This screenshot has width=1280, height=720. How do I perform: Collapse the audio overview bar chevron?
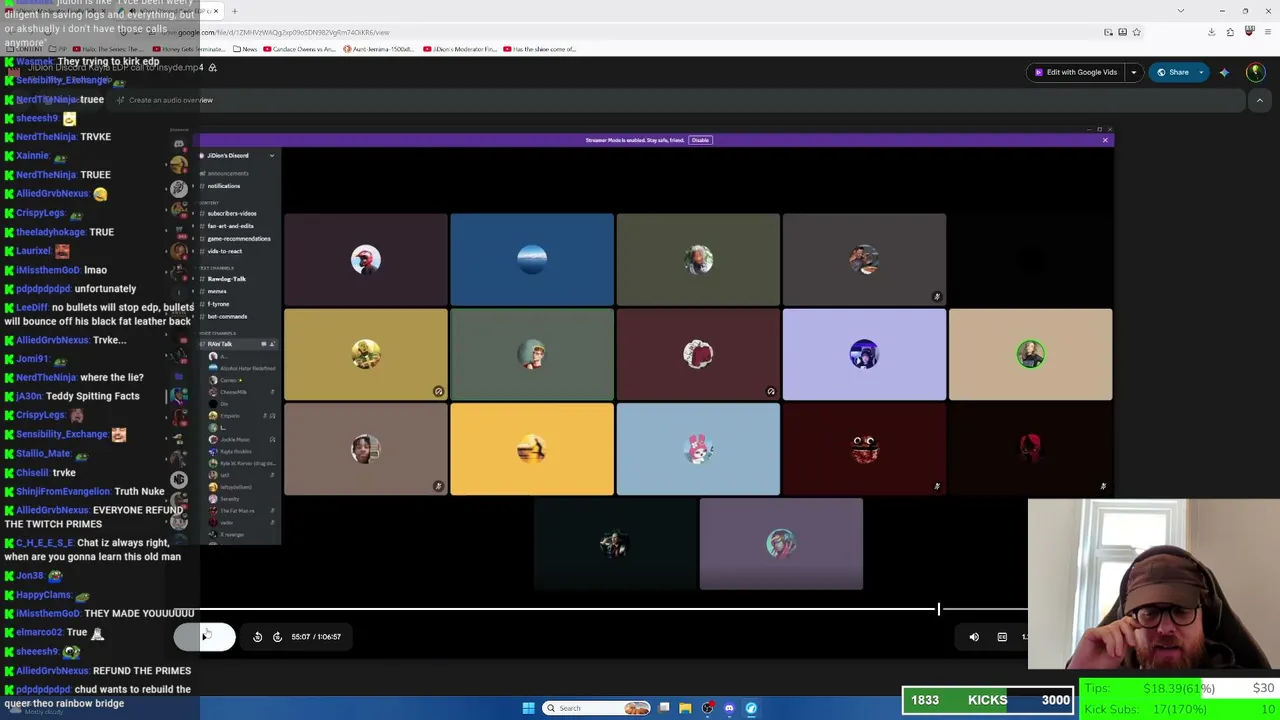(1259, 100)
